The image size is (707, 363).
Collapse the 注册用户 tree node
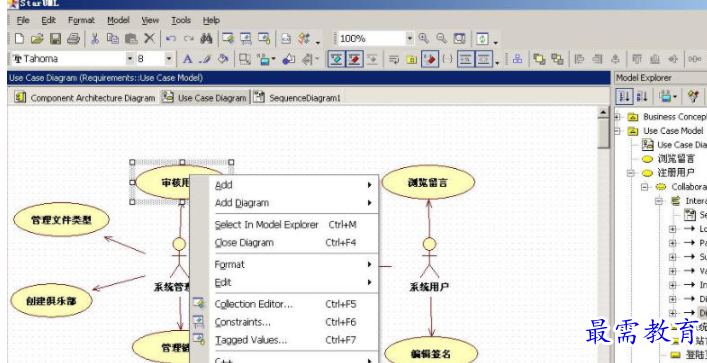pyautogui.click(x=631, y=173)
